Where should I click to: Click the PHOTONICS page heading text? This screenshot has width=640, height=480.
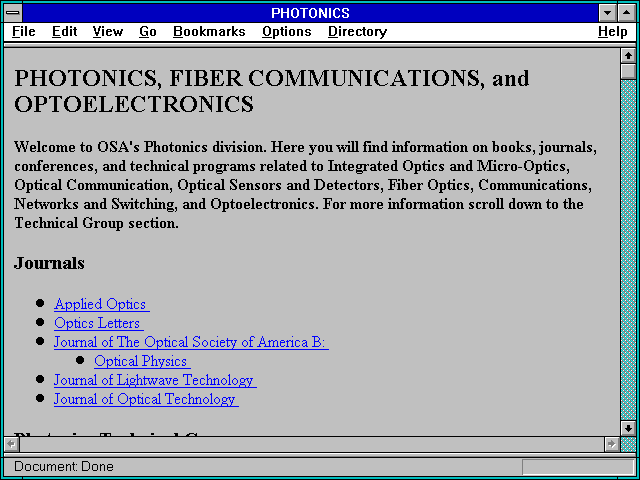(271, 91)
